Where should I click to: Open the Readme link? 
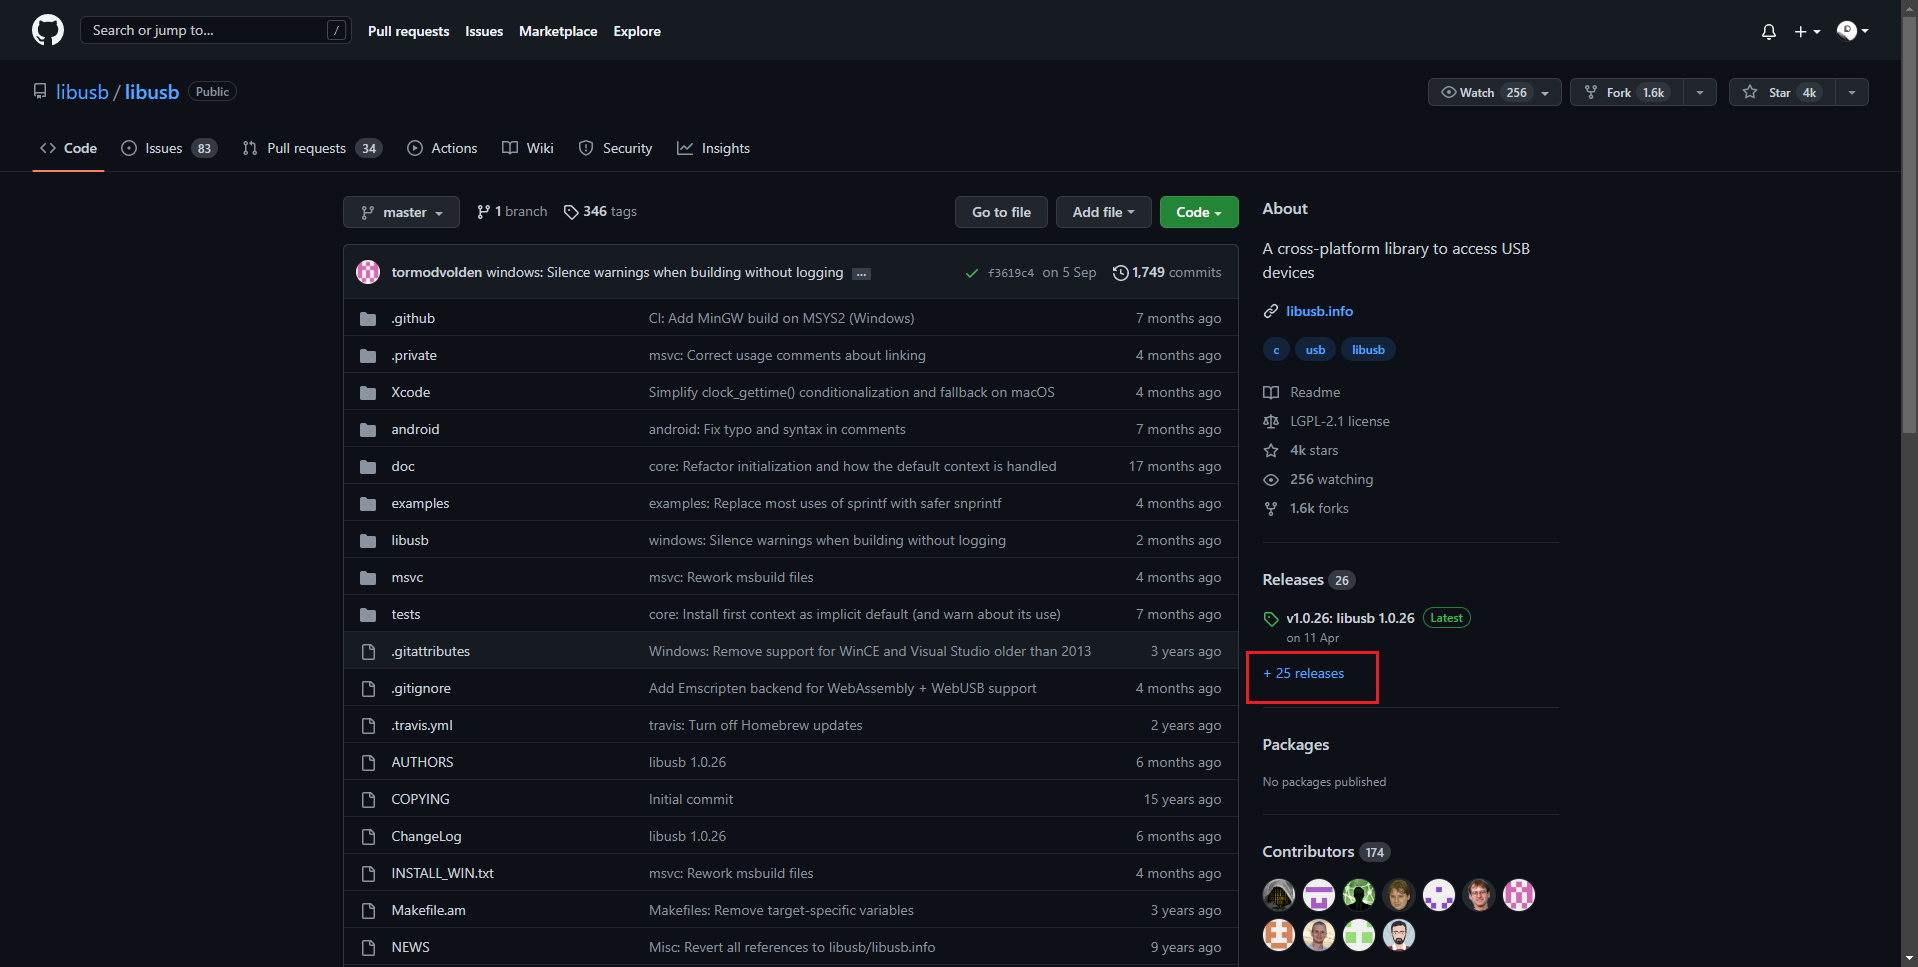point(1301,392)
